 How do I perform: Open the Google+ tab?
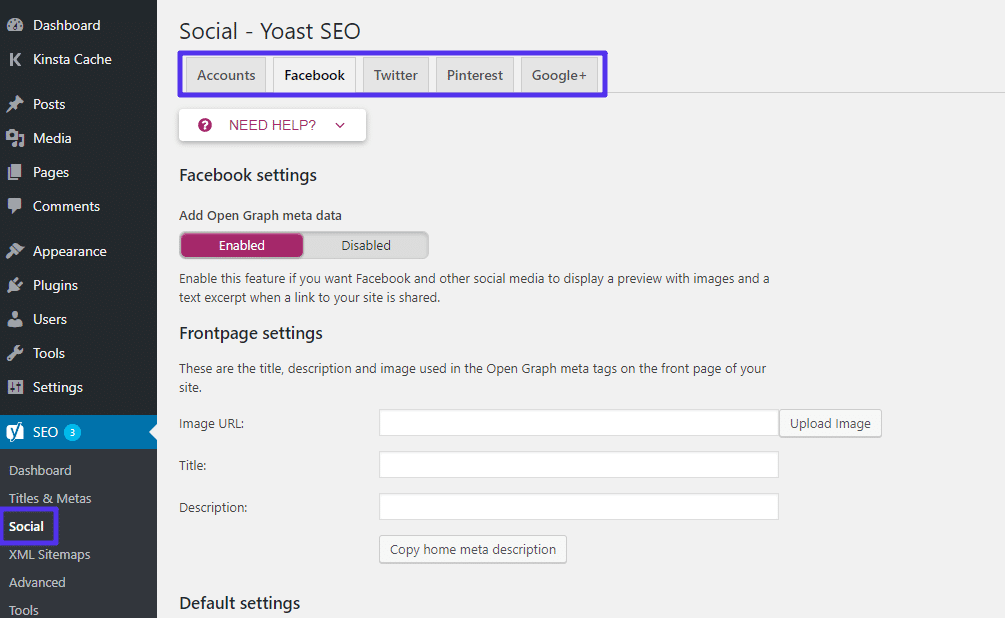[x=559, y=75]
